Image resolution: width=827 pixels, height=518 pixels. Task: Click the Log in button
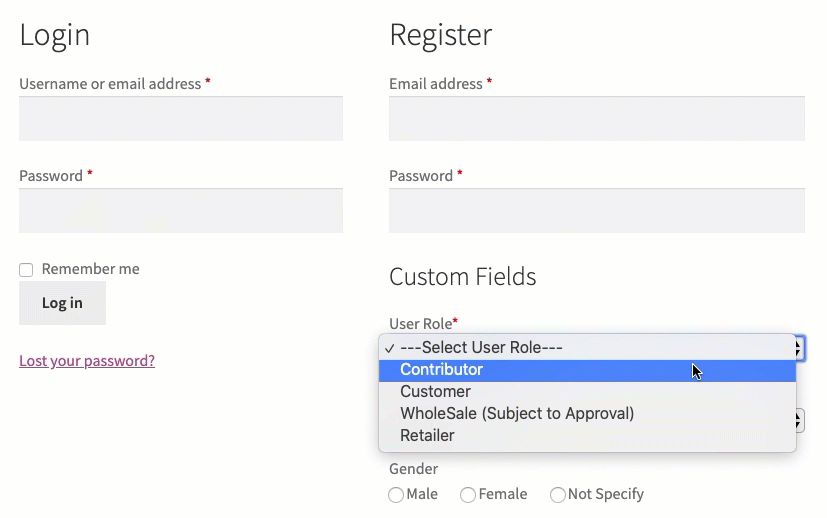pyautogui.click(x=62, y=303)
